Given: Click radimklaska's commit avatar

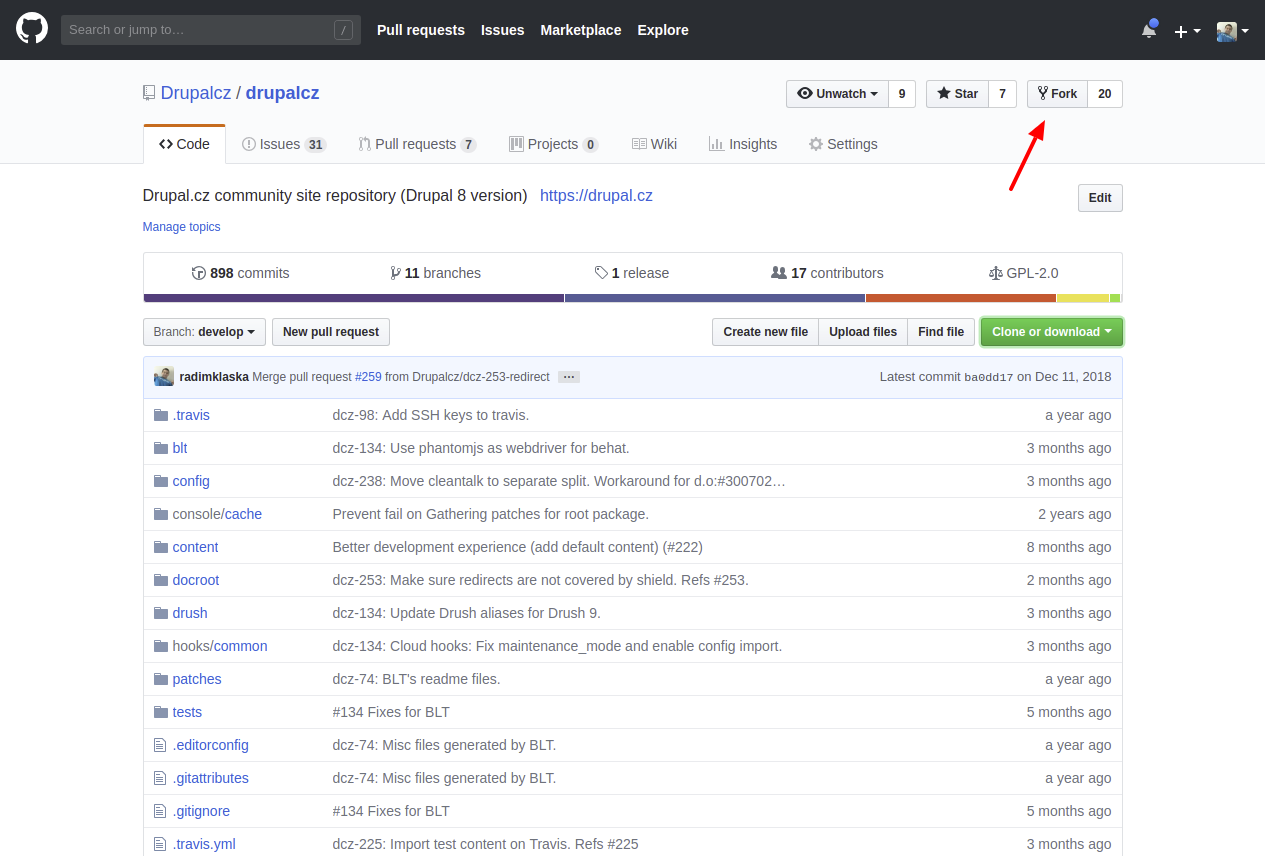Looking at the screenshot, I should tap(164, 376).
